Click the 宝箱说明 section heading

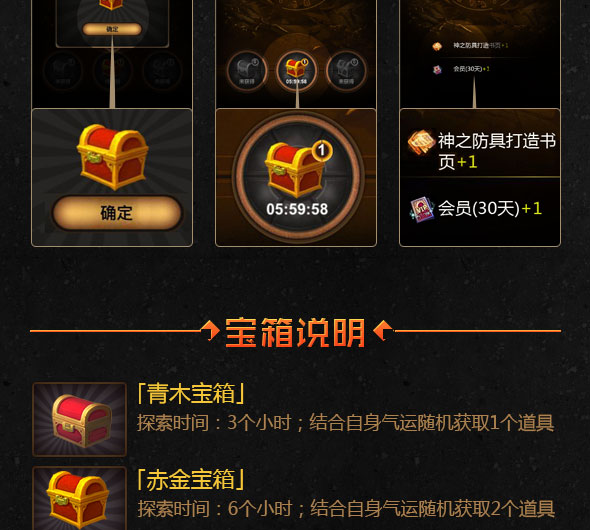pyautogui.click(x=295, y=333)
